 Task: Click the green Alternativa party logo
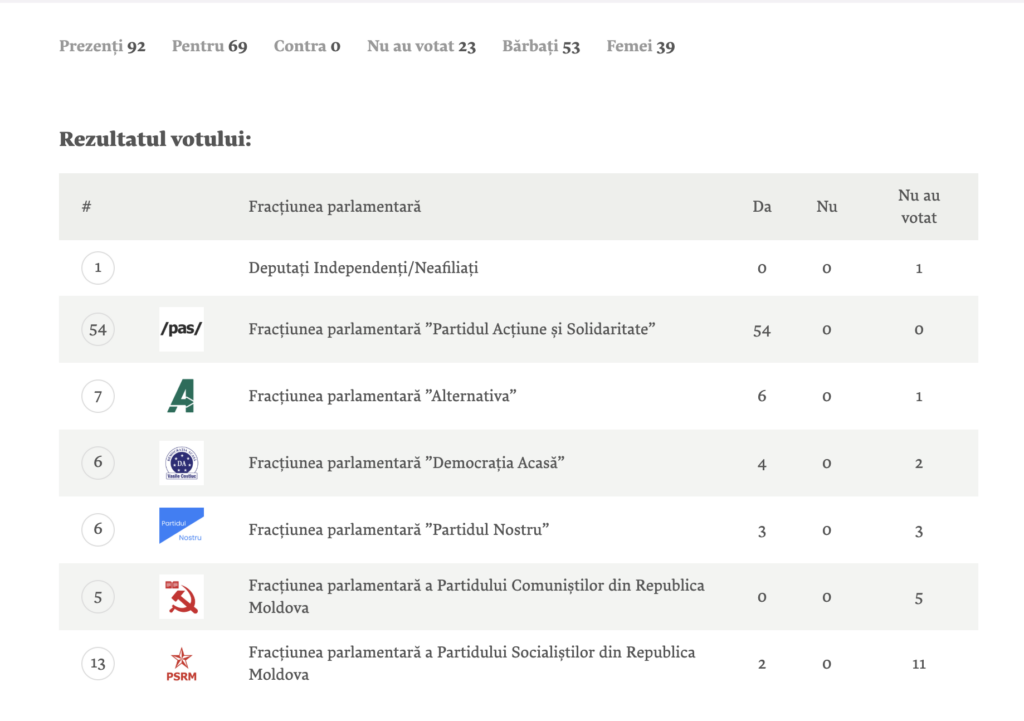(x=181, y=396)
